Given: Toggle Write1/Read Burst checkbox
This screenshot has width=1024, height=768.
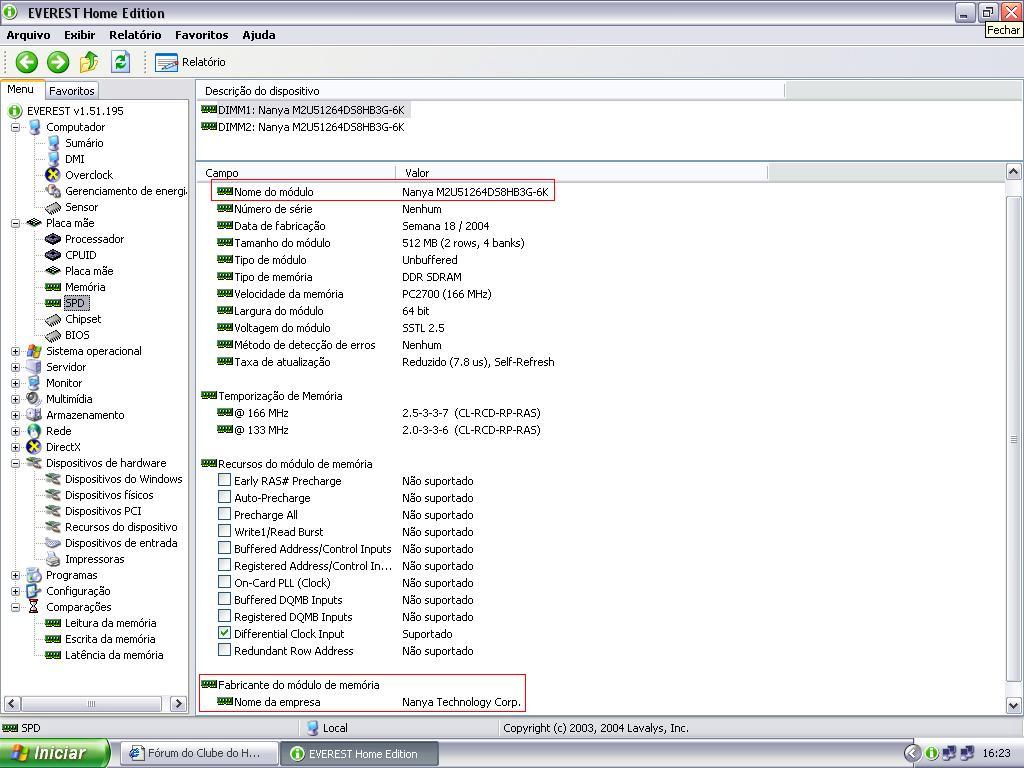Looking at the screenshot, I should point(224,531).
